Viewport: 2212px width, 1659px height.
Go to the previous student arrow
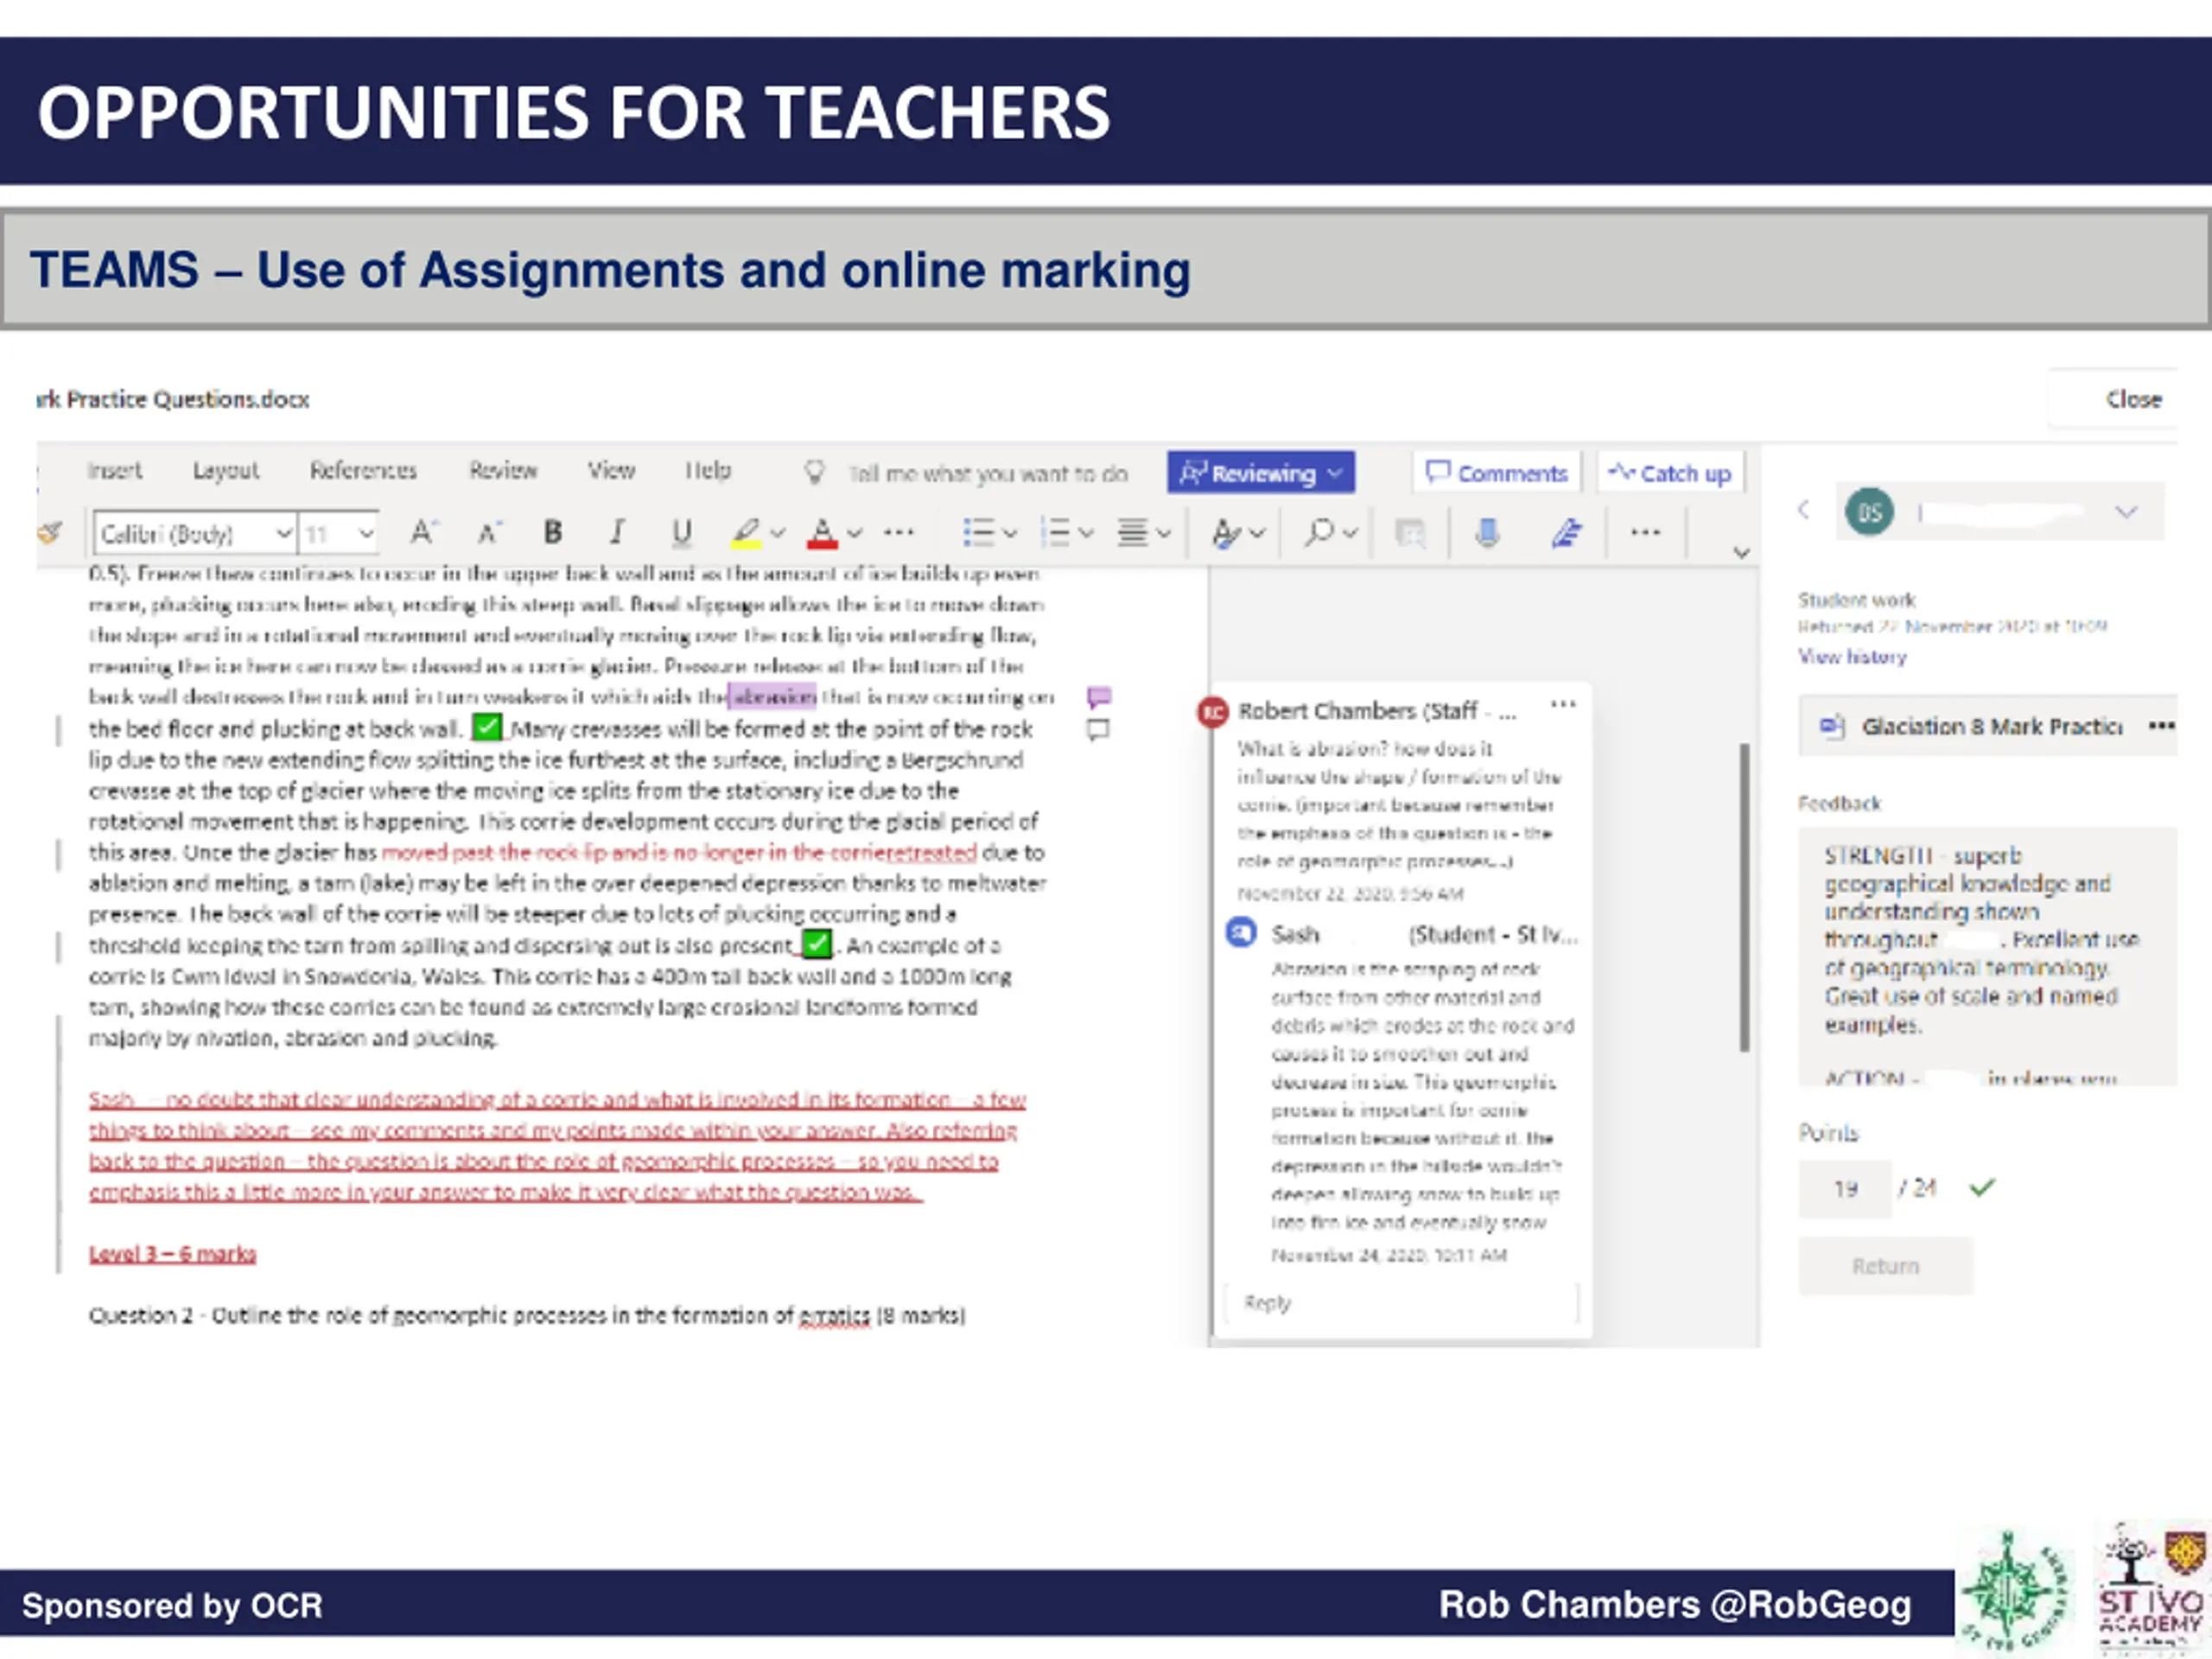point(1804,510)
